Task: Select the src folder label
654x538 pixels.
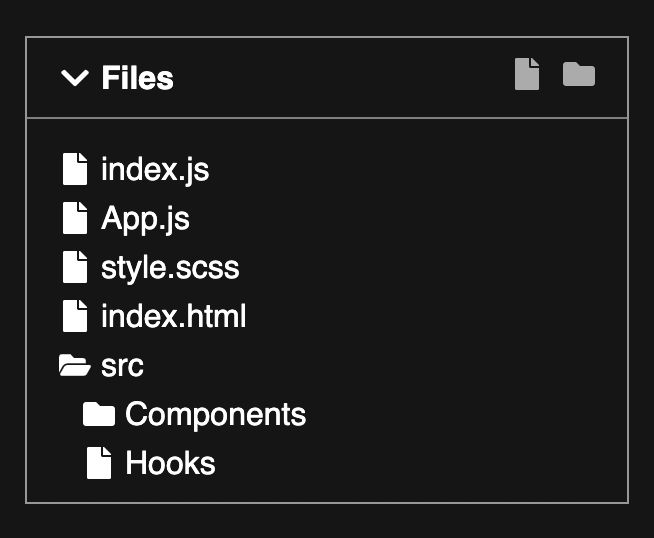Action: point(122,367)
